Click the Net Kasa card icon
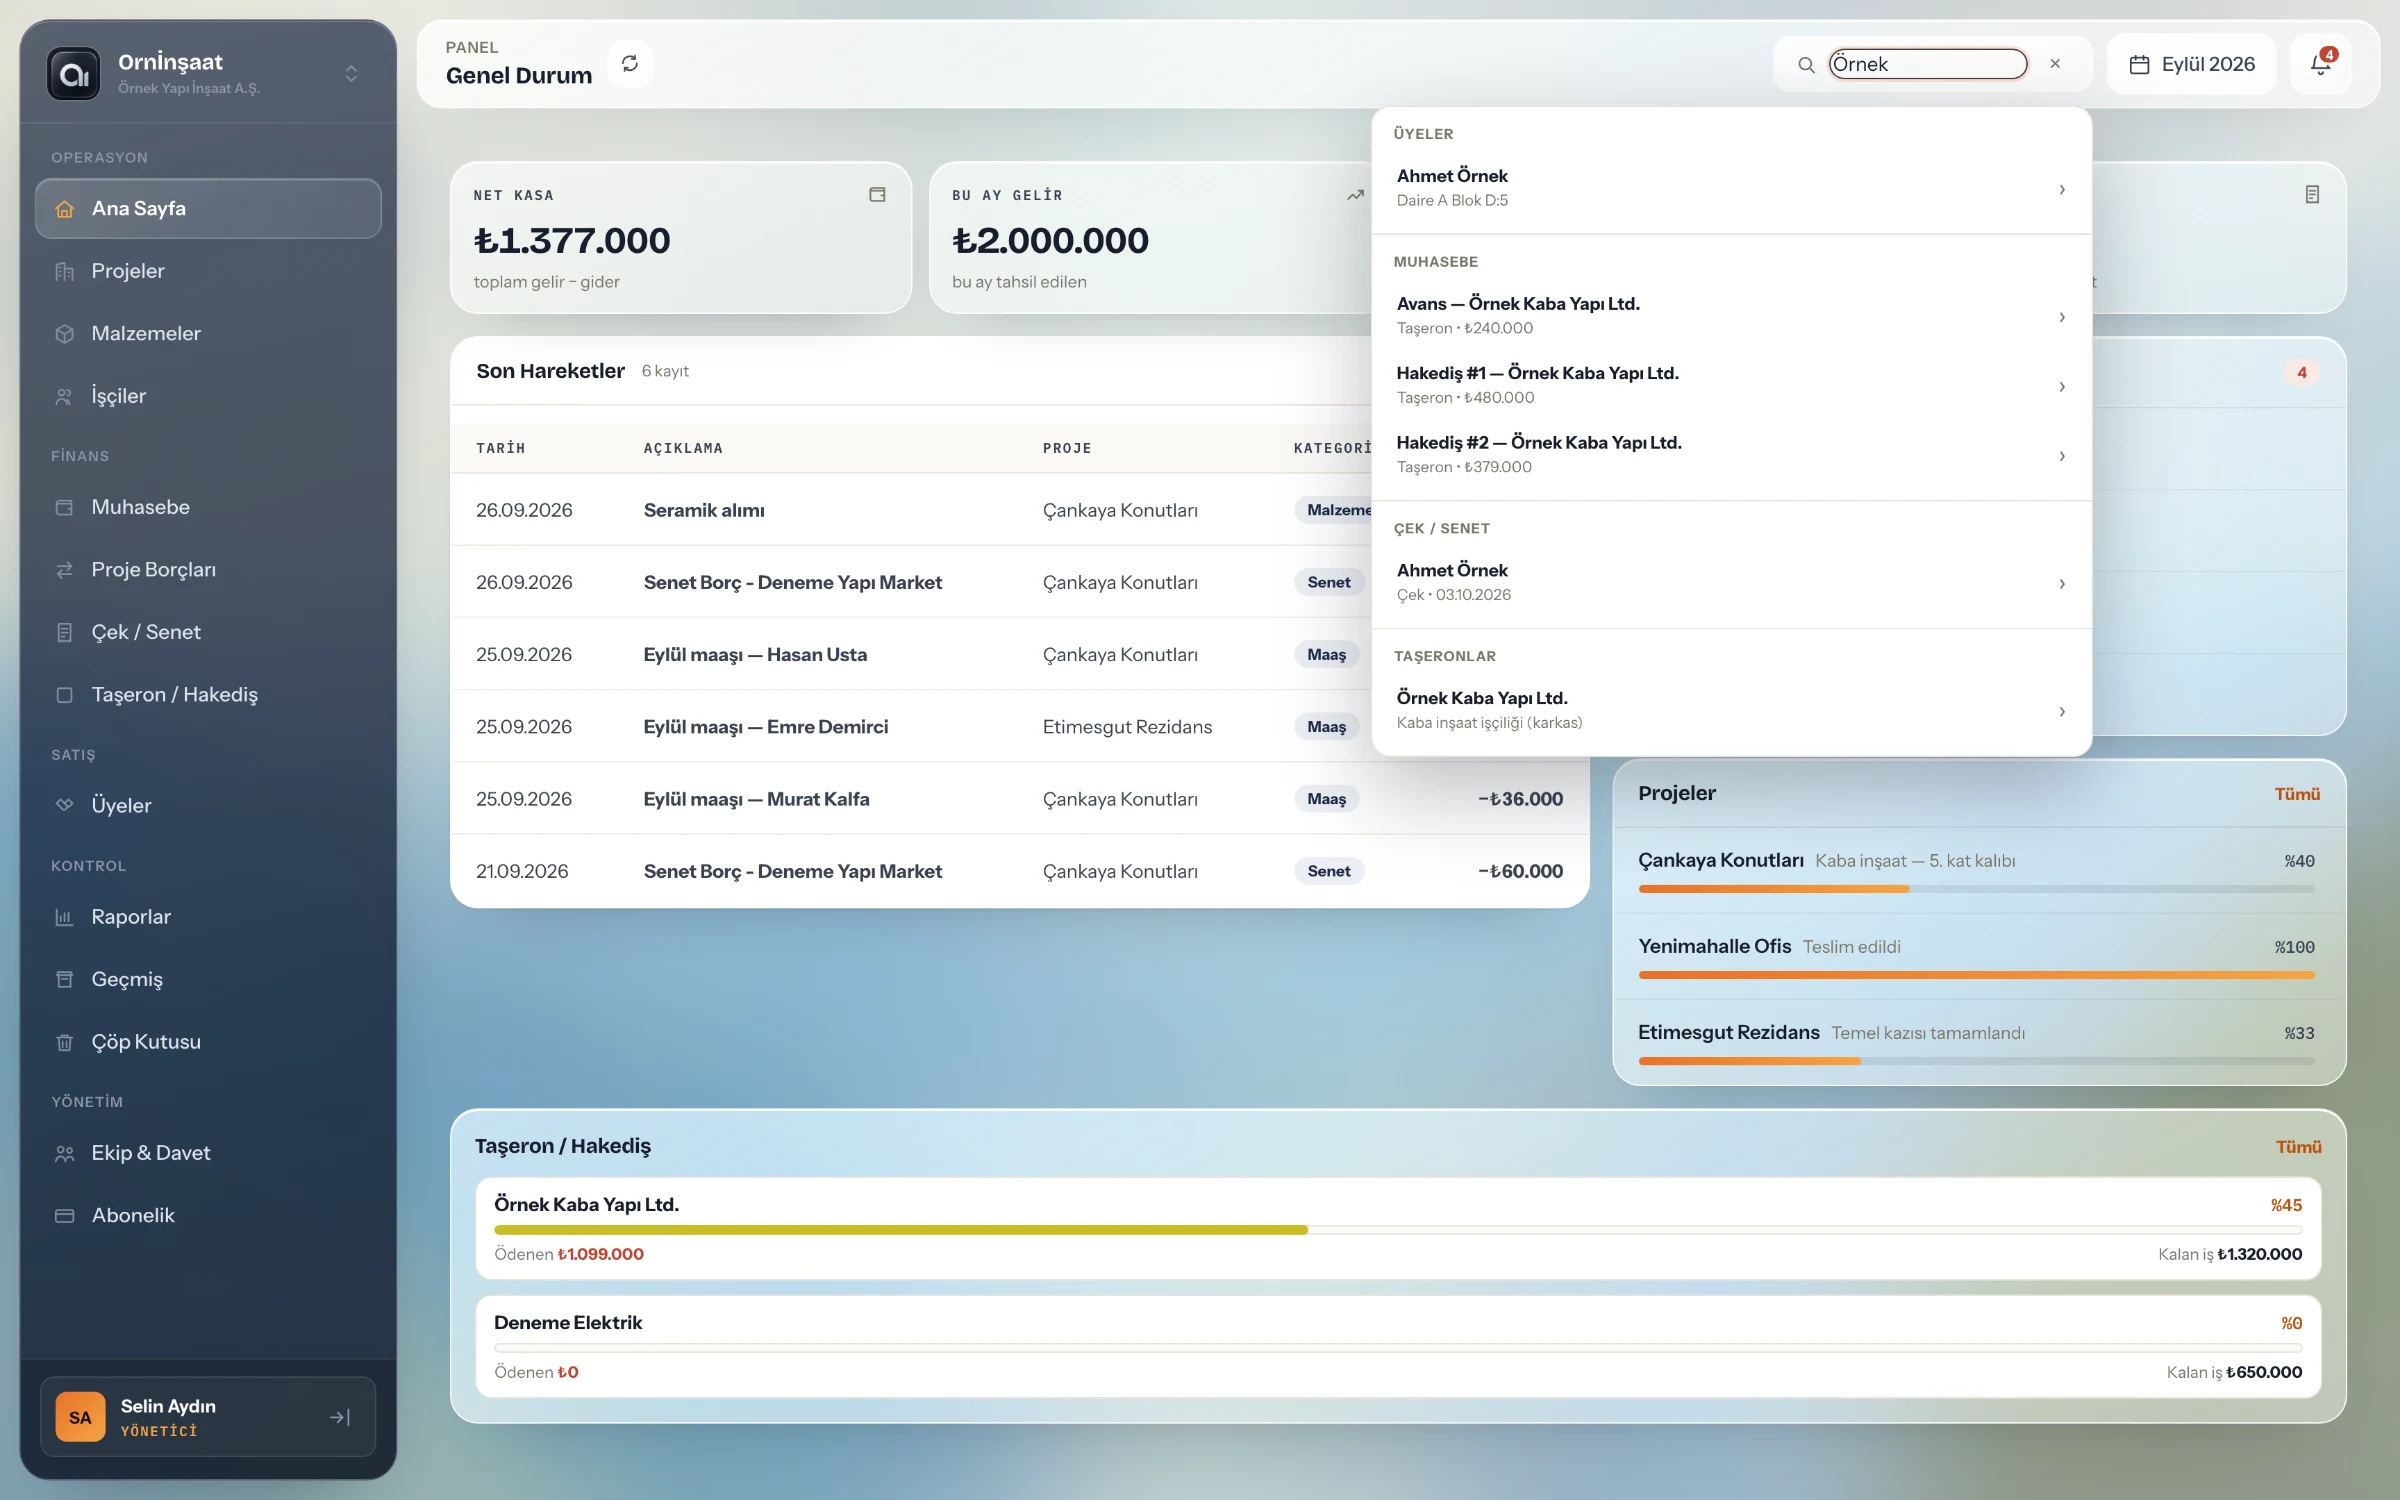 877,195
